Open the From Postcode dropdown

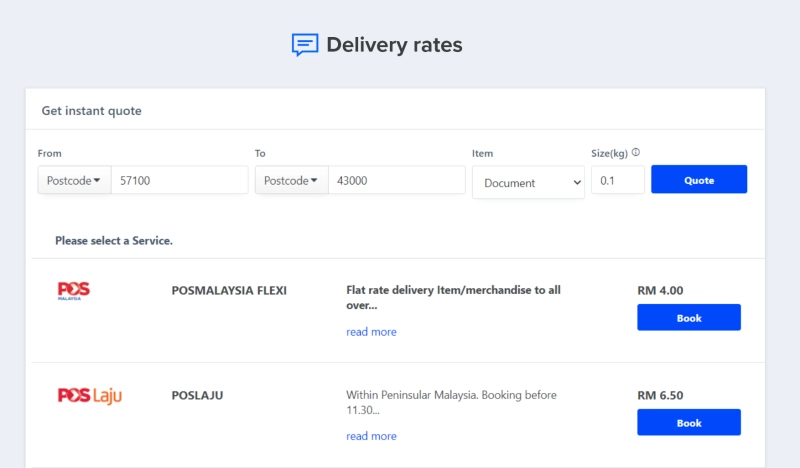(74, 180)
